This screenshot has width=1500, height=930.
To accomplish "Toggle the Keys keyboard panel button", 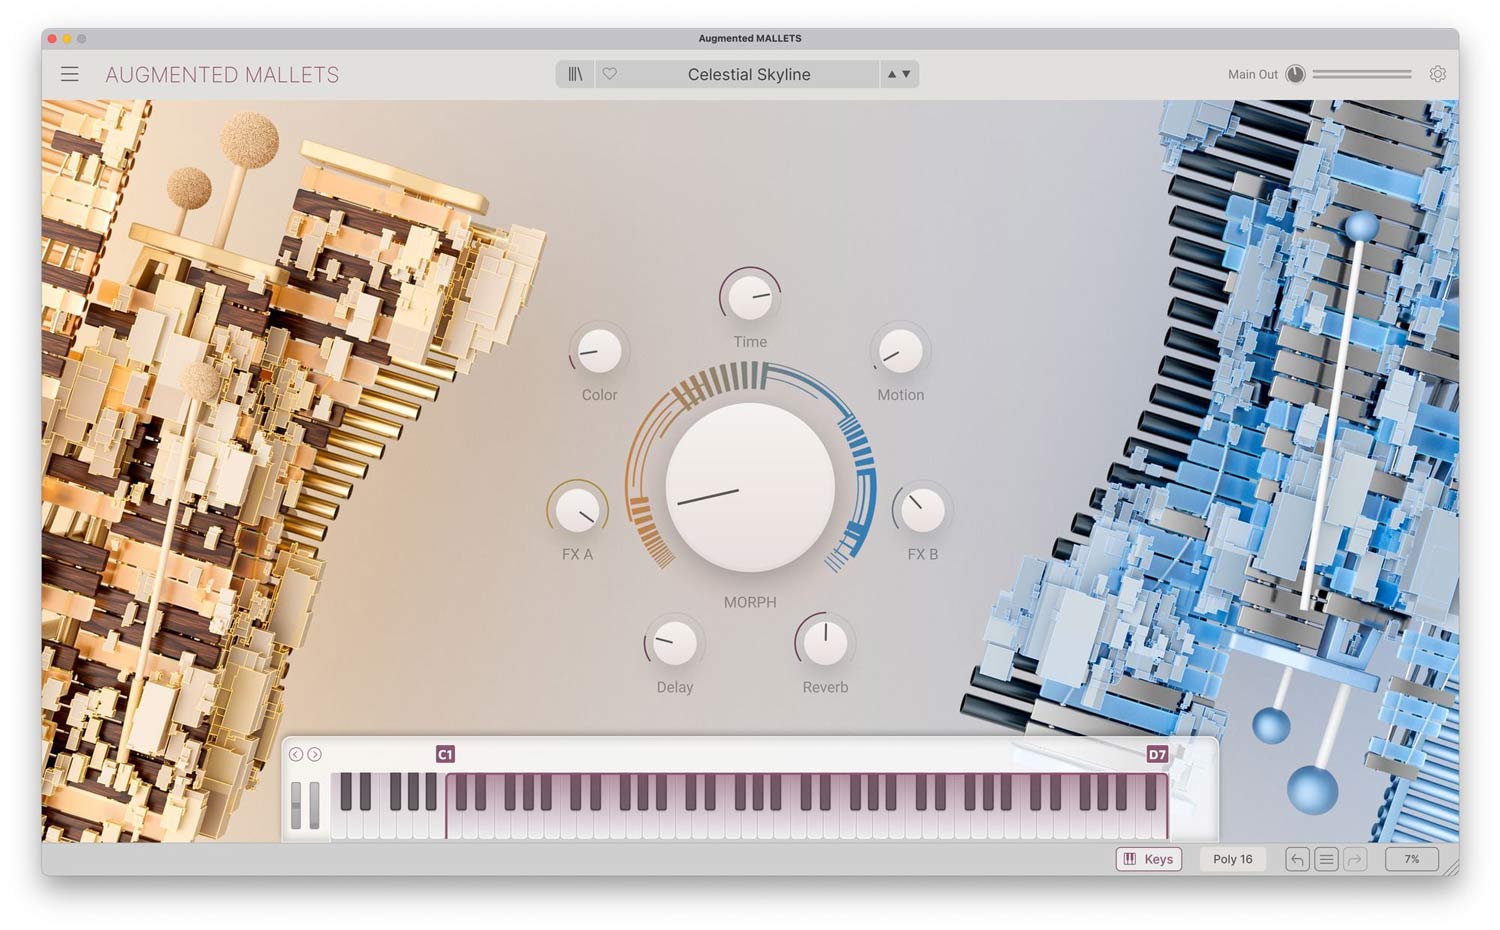I will (1148, 859).
